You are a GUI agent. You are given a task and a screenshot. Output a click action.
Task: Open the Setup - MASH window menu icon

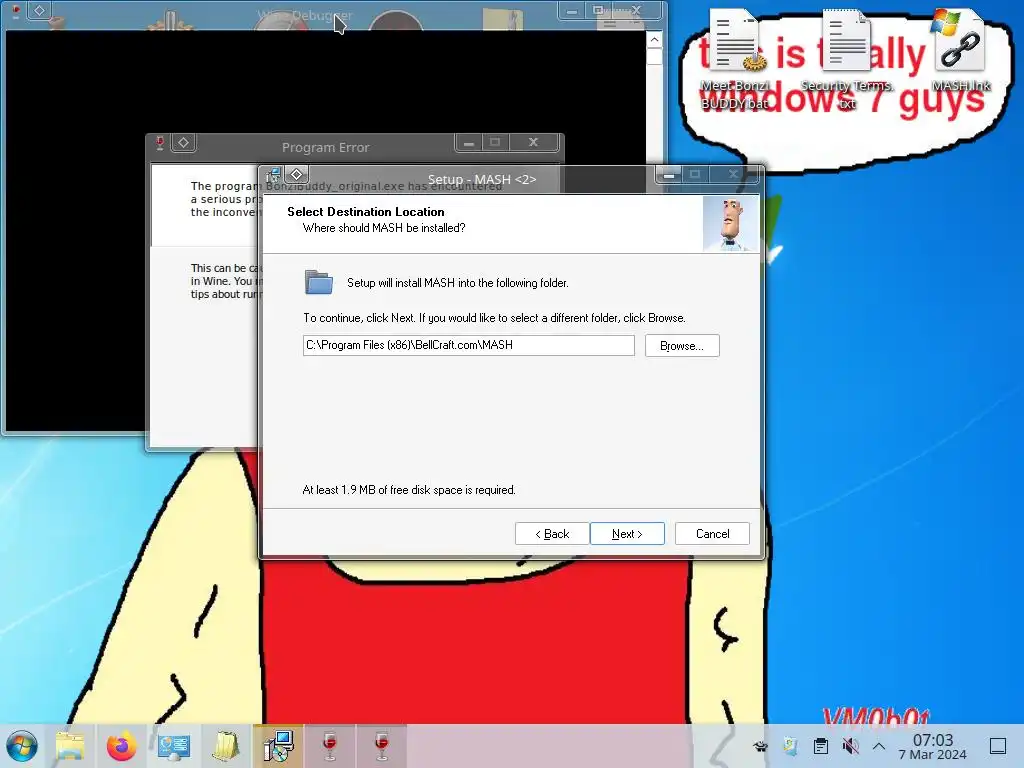(274, 174)
